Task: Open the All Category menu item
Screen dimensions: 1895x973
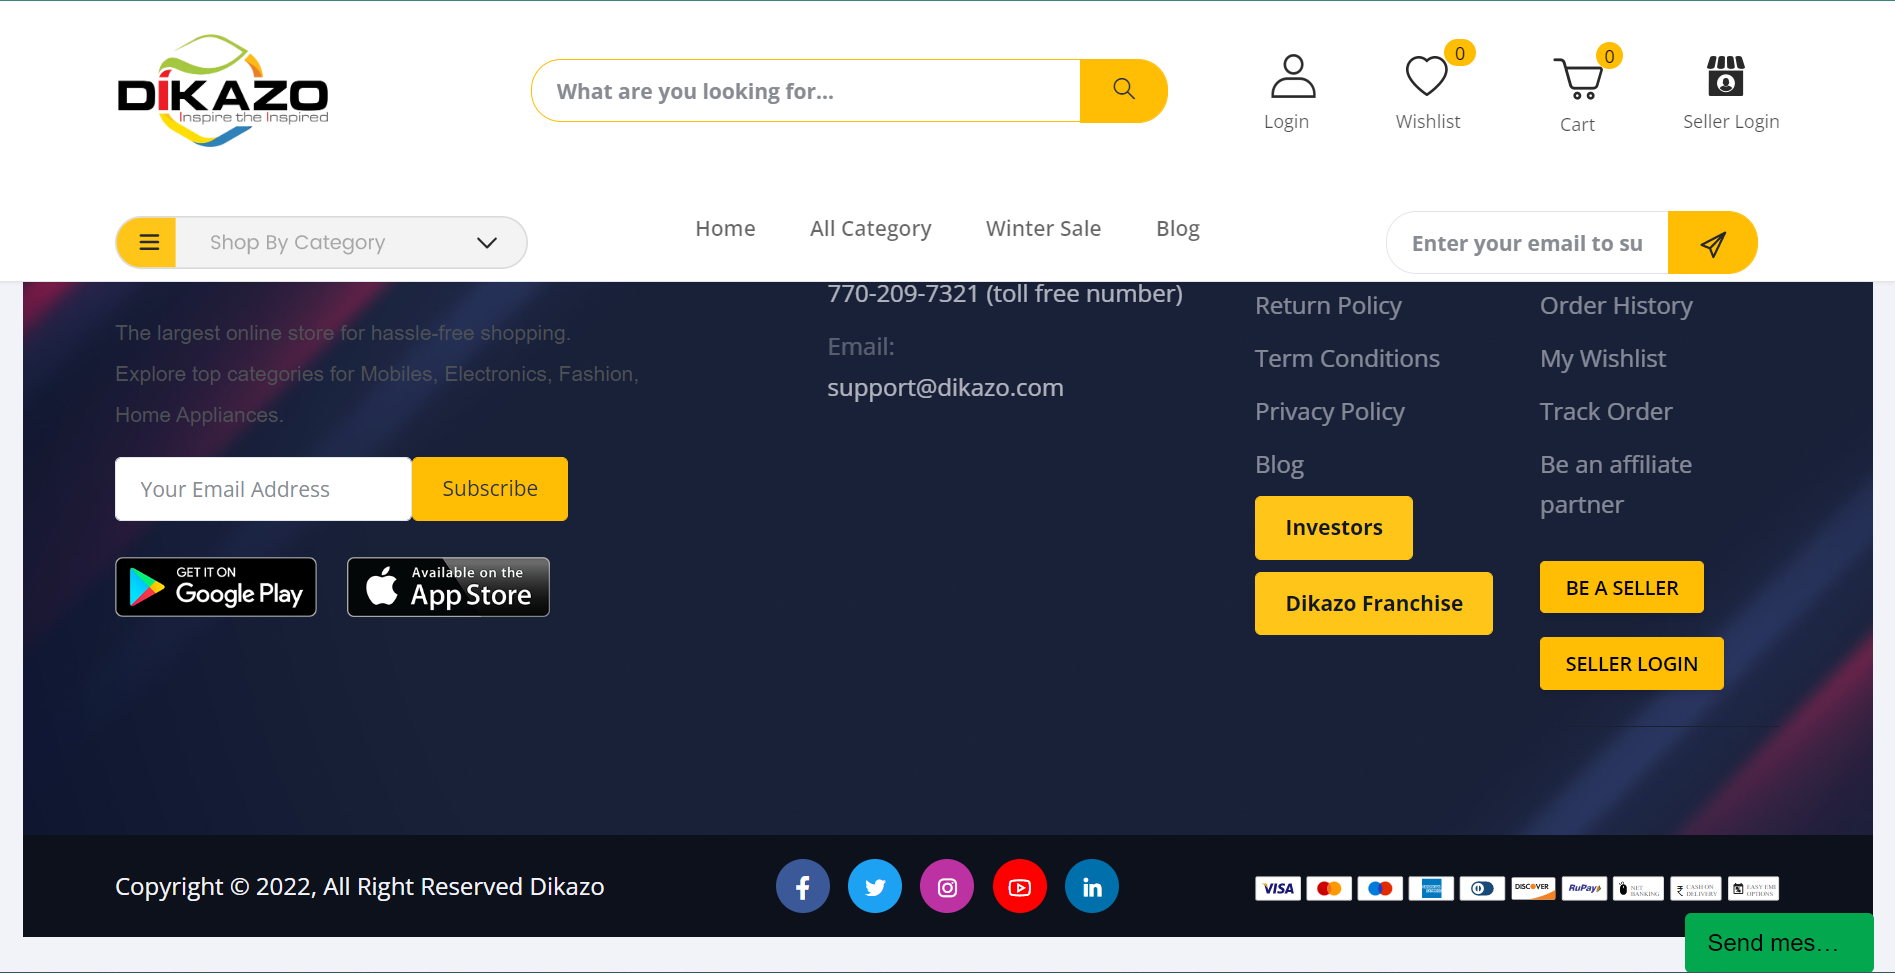Action: click(x=870, y=229)
